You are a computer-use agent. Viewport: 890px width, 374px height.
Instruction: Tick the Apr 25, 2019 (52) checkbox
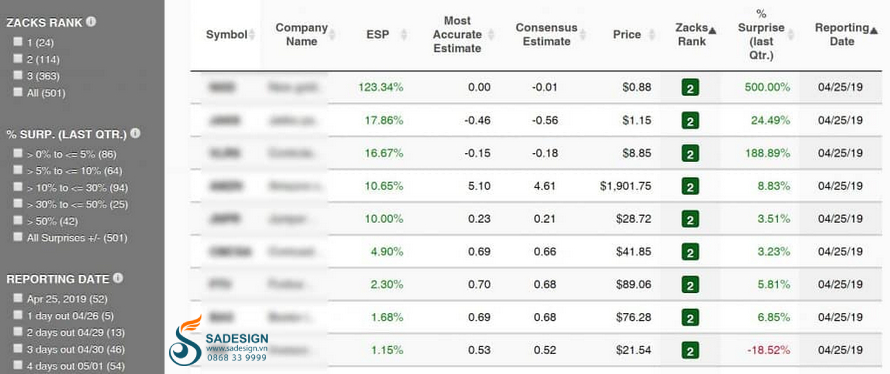pos(18,299)
